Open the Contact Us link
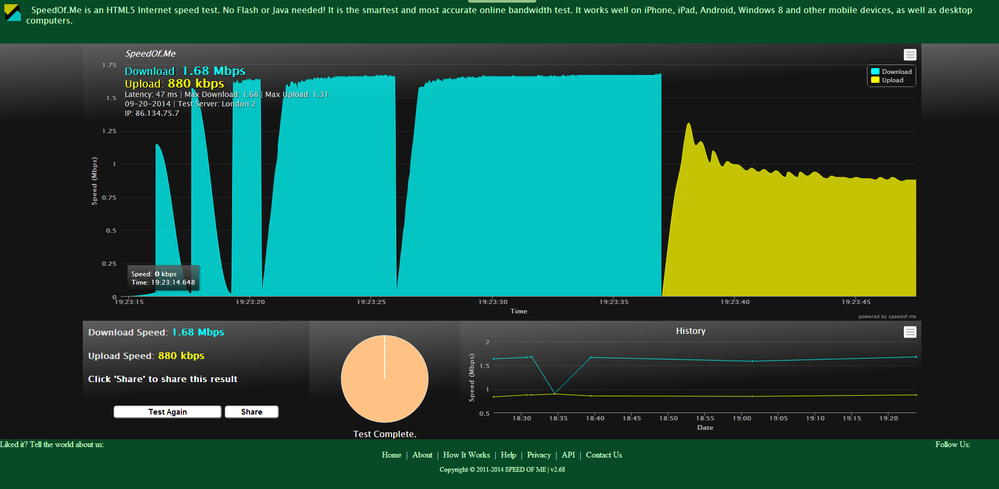This screenshot has width=999, height=489. click(604, 455)
